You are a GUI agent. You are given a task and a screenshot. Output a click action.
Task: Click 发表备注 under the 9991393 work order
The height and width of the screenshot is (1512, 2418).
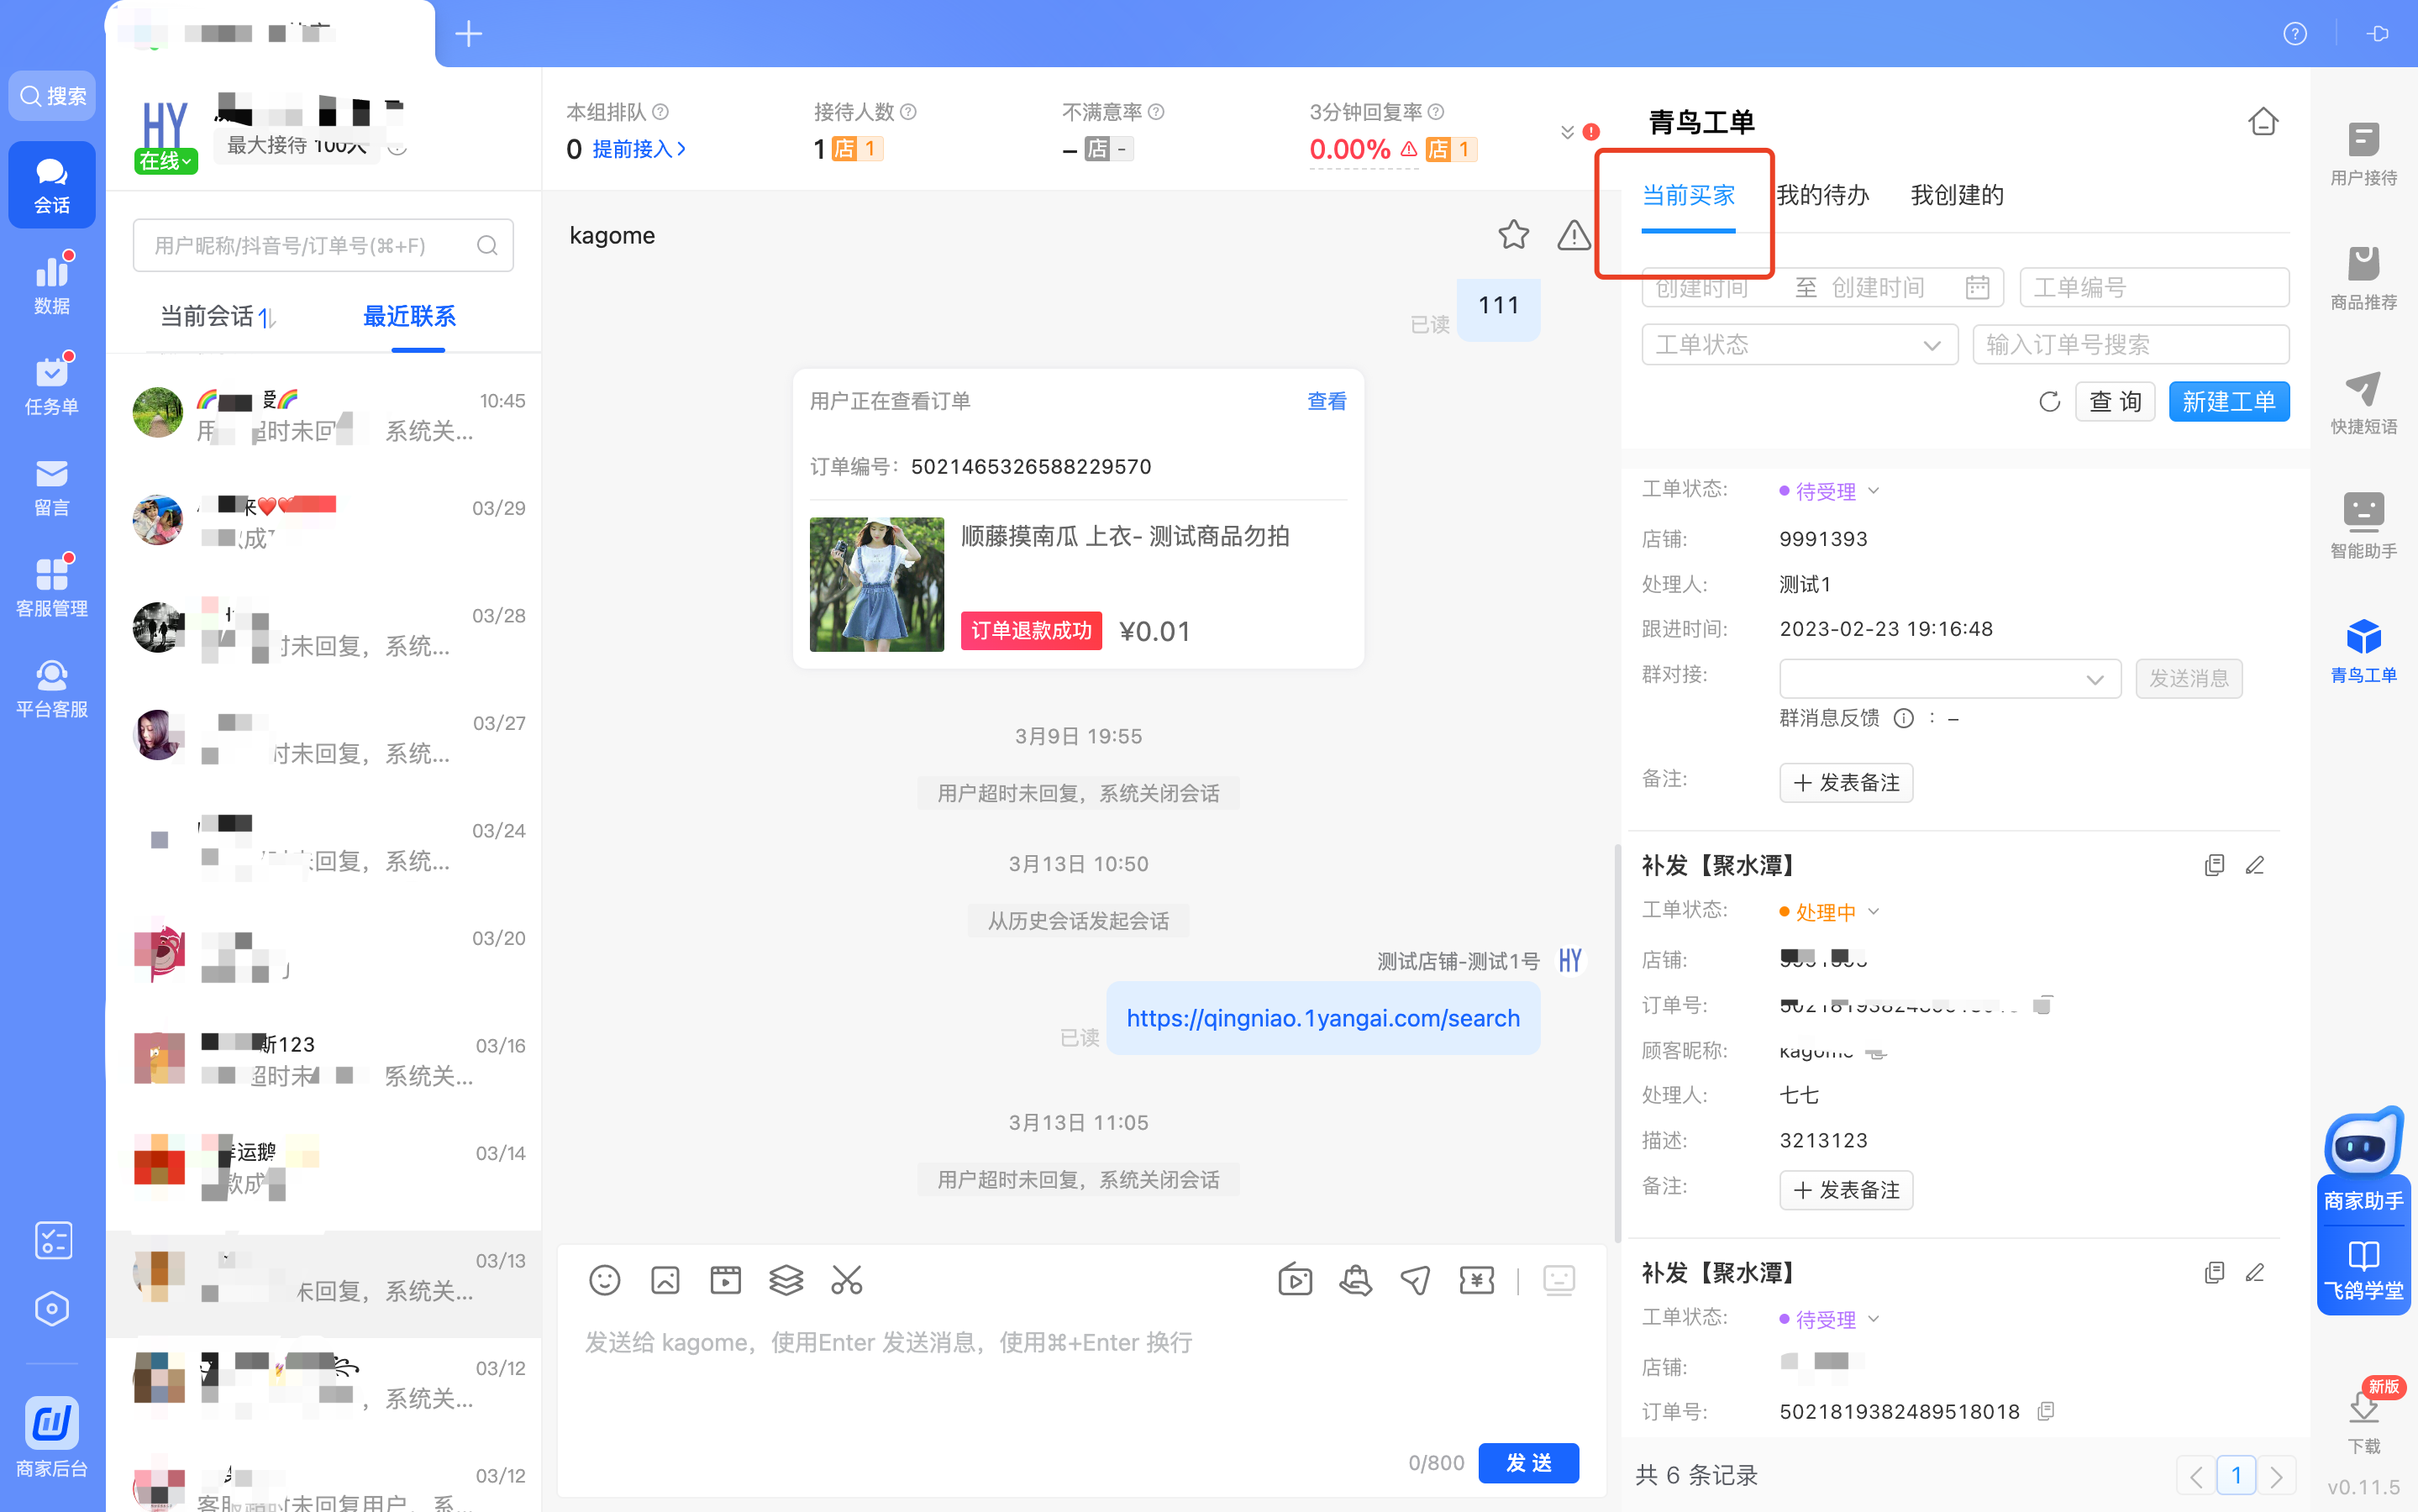1846,783
